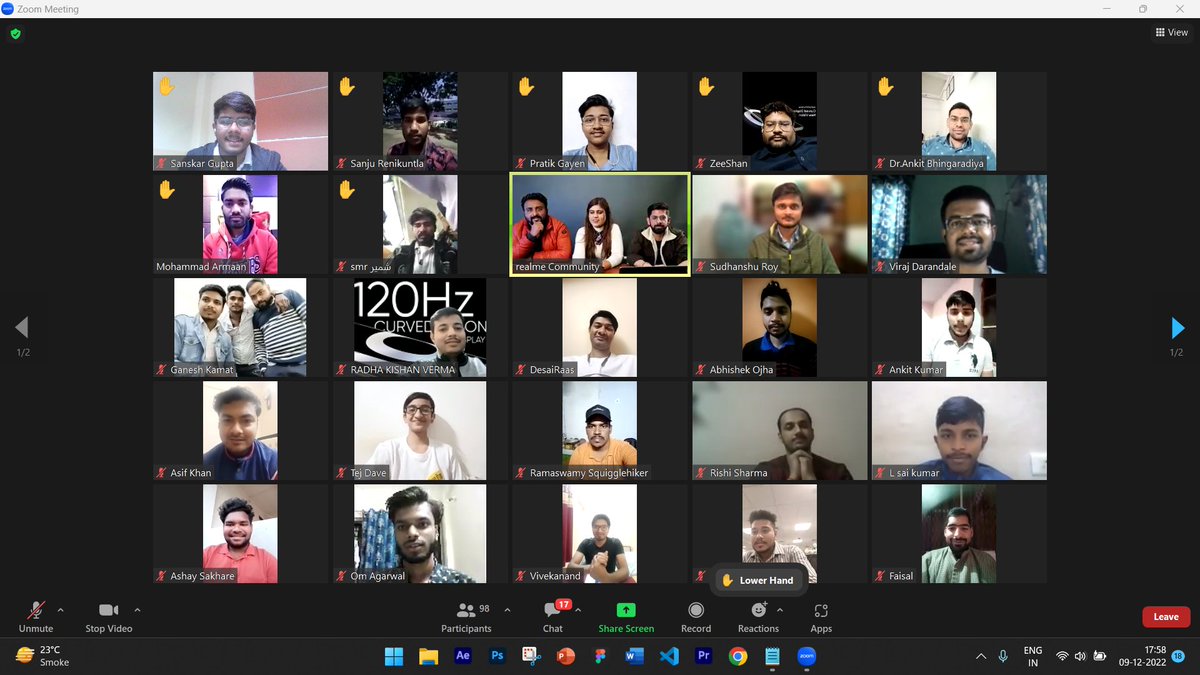
Task: Click the name label "Ashay Sakhare"
Action: pos(204,576)
